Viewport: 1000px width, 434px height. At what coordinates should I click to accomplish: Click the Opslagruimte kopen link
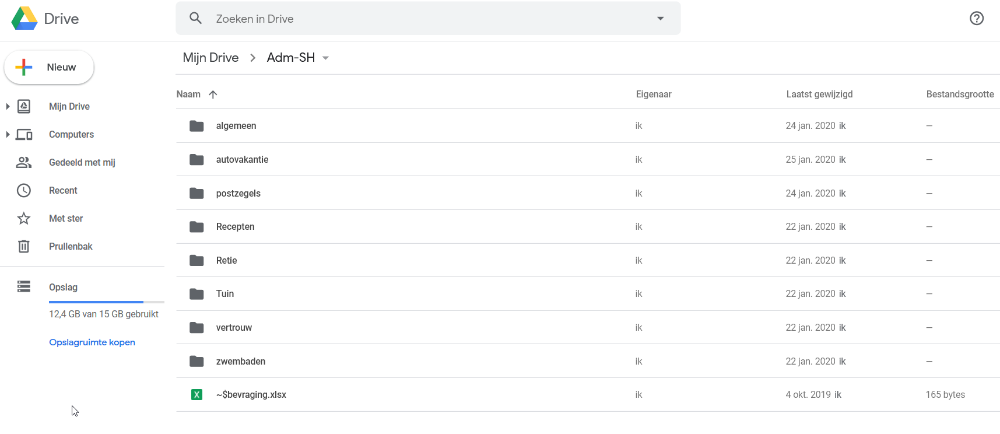point(92,342)
